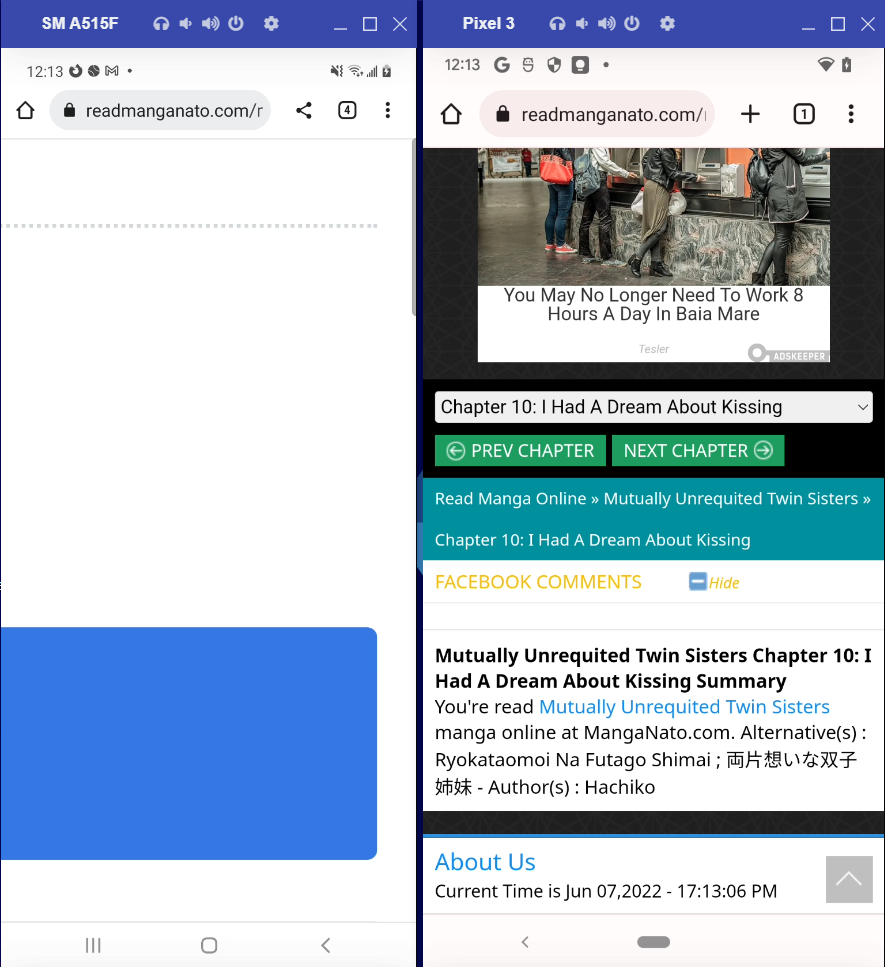
Task: Follow the Mutually Unrequited Twin Sisters link
Action: click(684, 707)
